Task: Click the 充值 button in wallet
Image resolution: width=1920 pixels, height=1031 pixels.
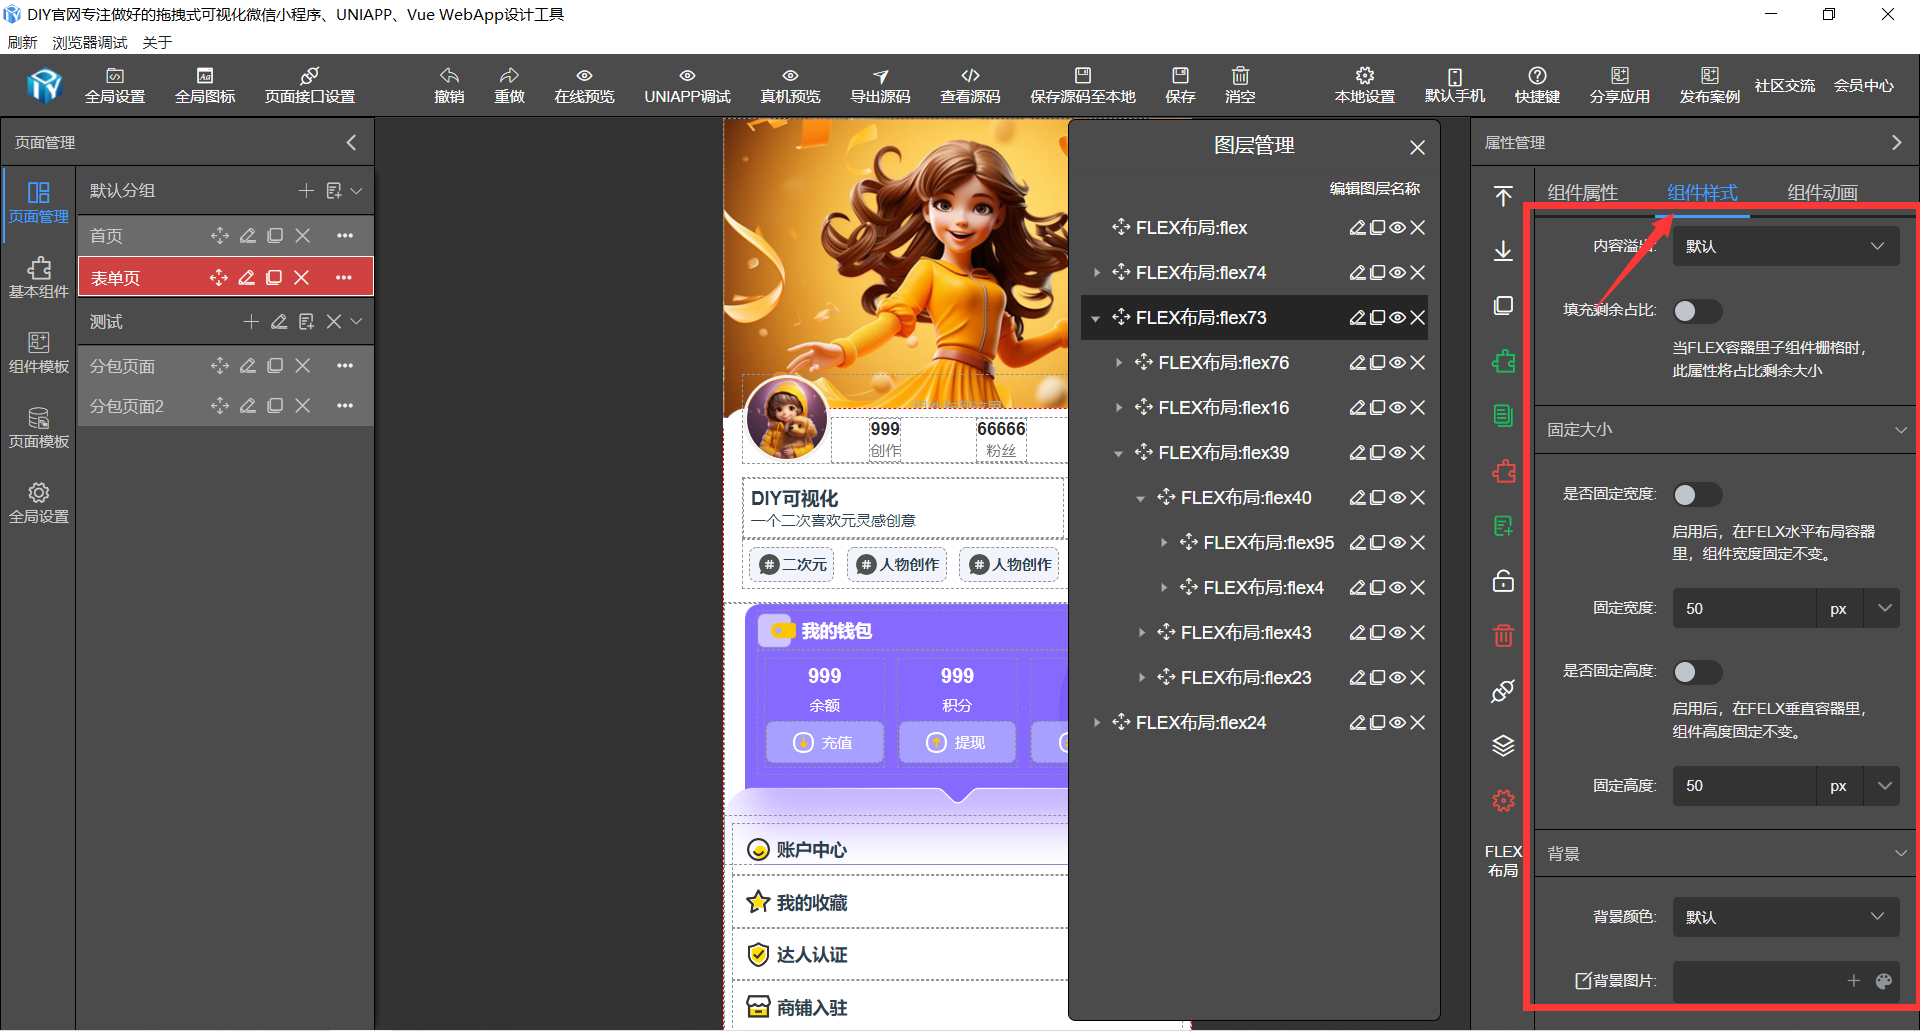Action: click(x=824, y=742)
